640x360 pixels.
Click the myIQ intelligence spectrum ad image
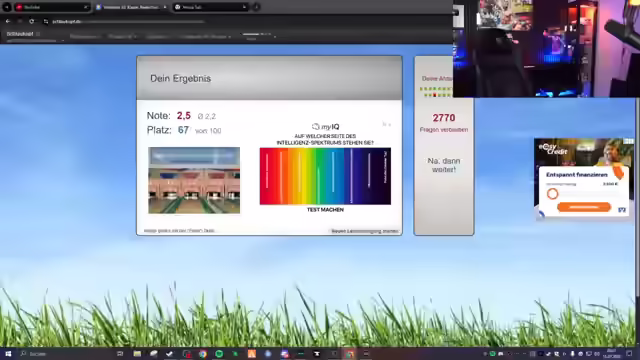coord(325,176)
